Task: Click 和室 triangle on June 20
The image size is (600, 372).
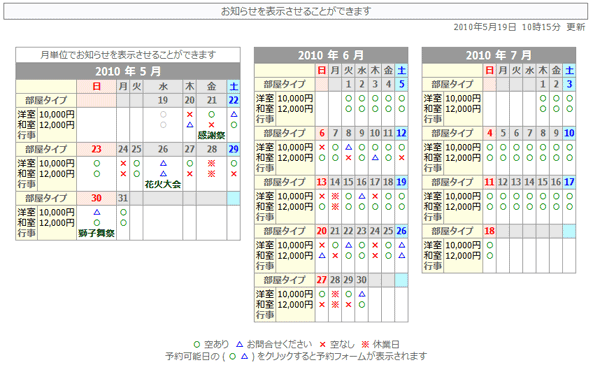Action: tap(322, 256)
